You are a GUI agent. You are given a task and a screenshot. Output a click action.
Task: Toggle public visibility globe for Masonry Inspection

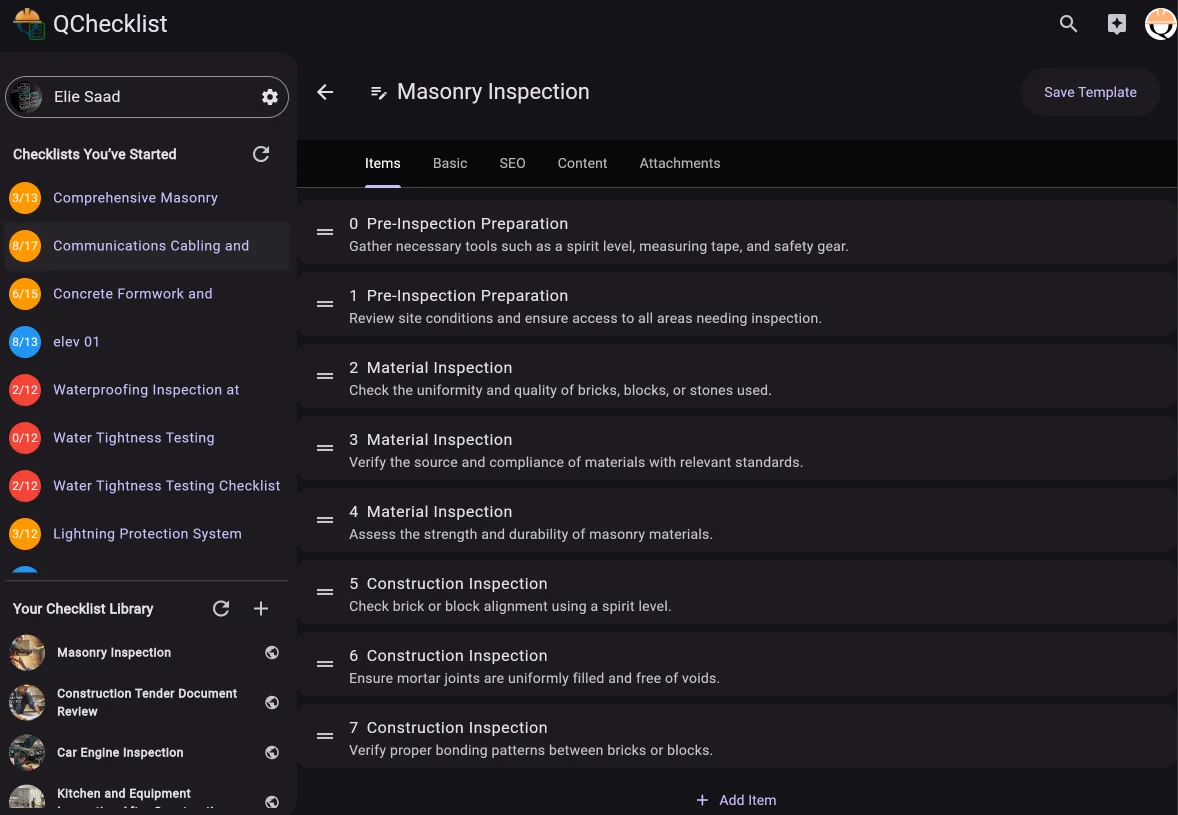272,652
